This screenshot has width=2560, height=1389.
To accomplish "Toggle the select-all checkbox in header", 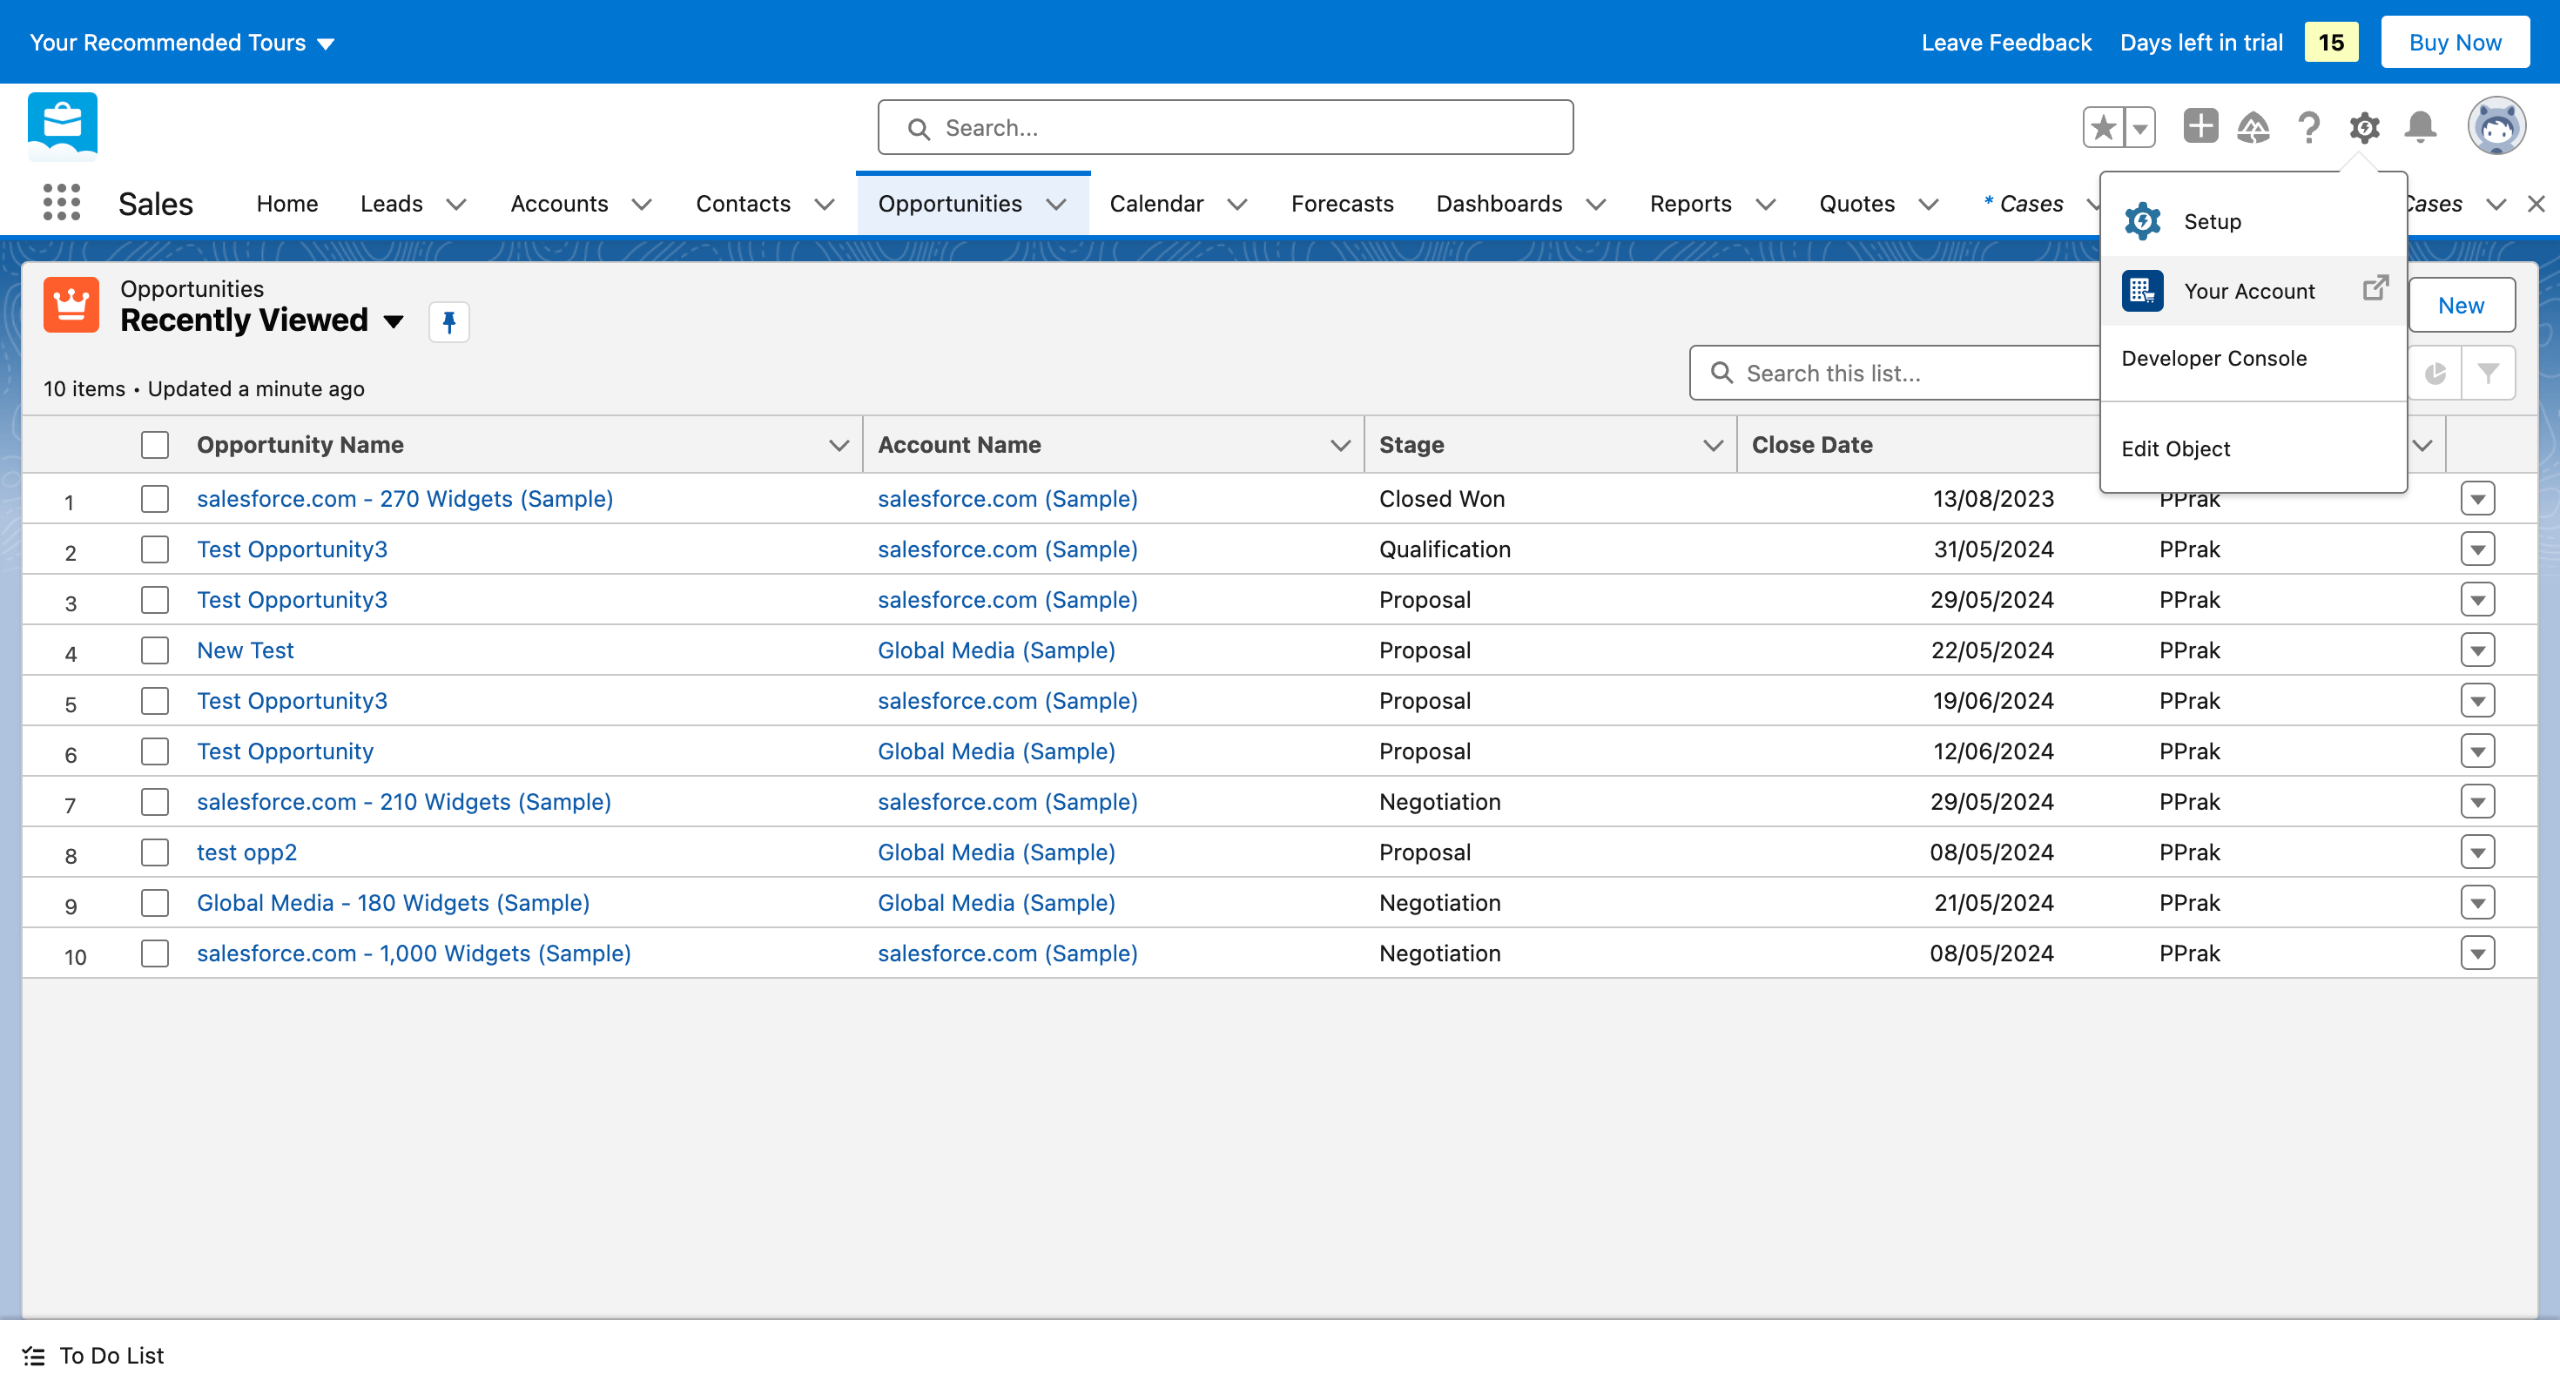I will tap(155, 445).
